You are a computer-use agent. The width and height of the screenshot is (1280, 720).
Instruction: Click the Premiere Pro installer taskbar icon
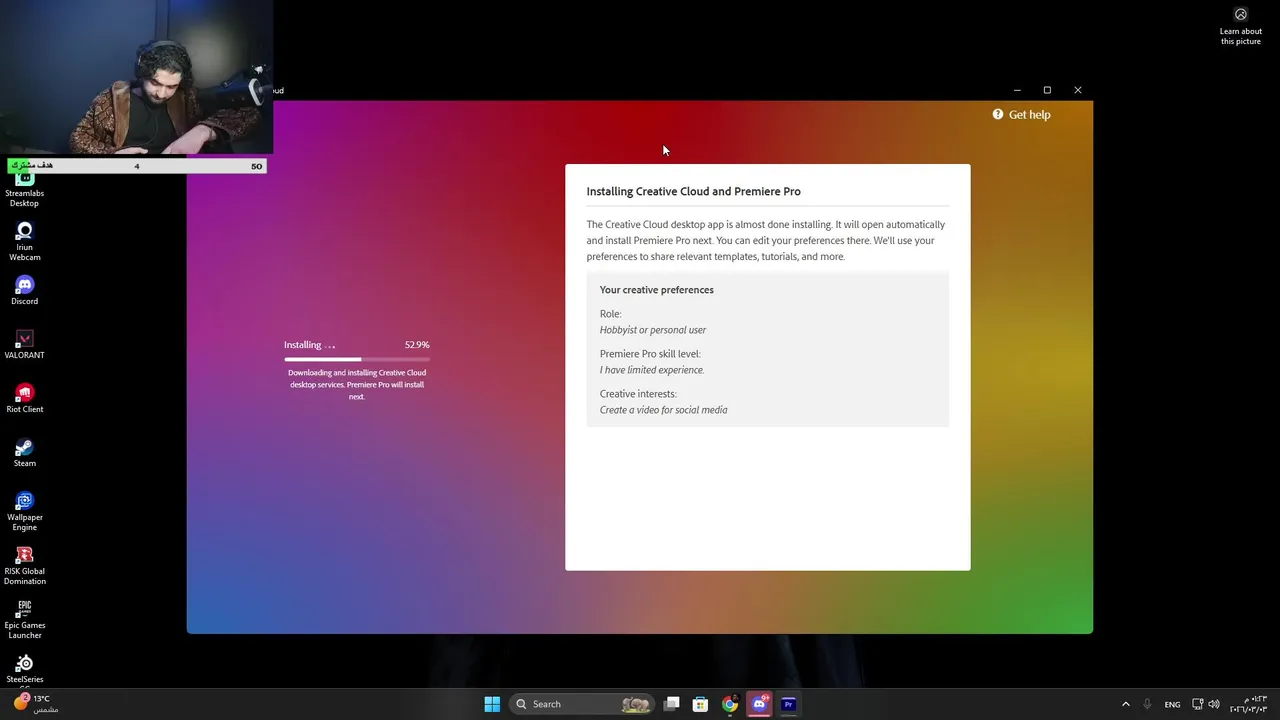(x=788, y=704)
